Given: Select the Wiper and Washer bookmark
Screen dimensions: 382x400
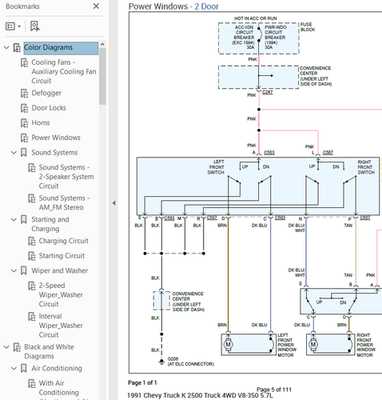Looking at the screenshot, I should (60, 270).
